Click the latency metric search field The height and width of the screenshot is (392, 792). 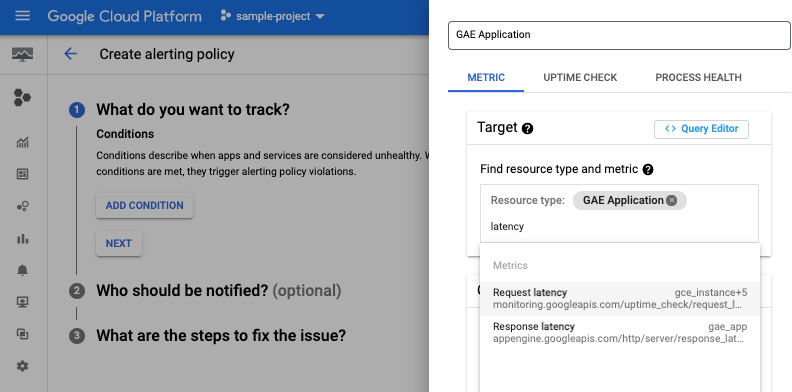619,227
